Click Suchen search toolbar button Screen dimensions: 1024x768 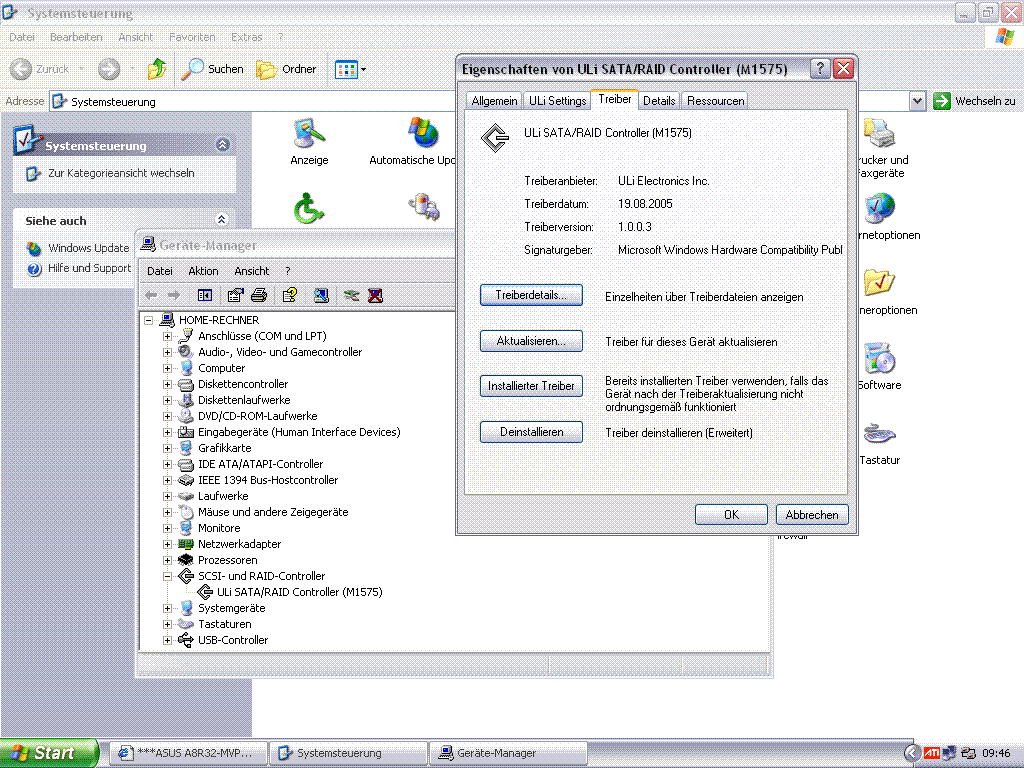213,69
